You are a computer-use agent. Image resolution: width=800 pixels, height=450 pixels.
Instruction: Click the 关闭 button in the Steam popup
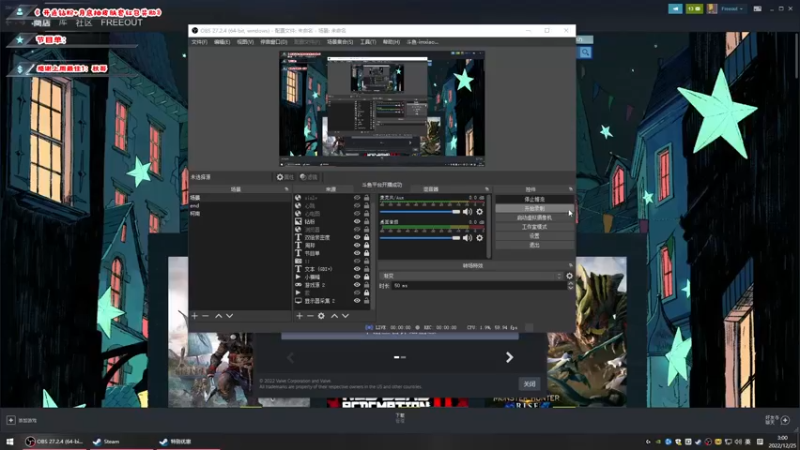coord(529,384)
